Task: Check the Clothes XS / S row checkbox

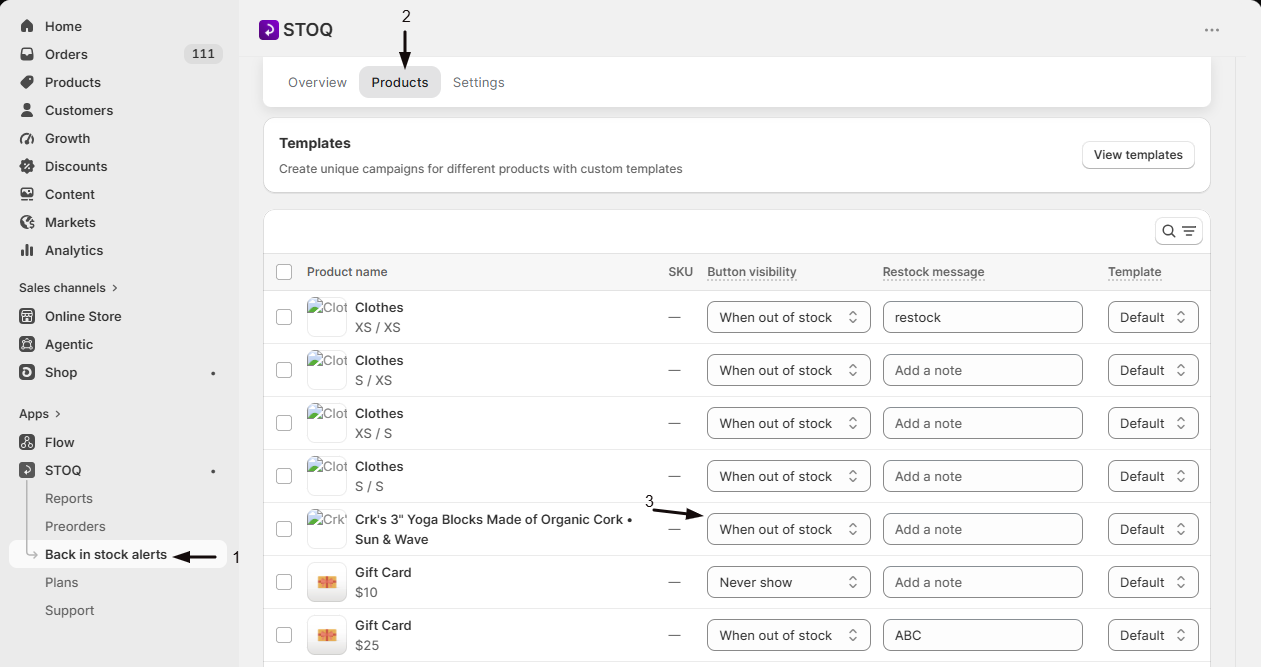Action: 284,423
